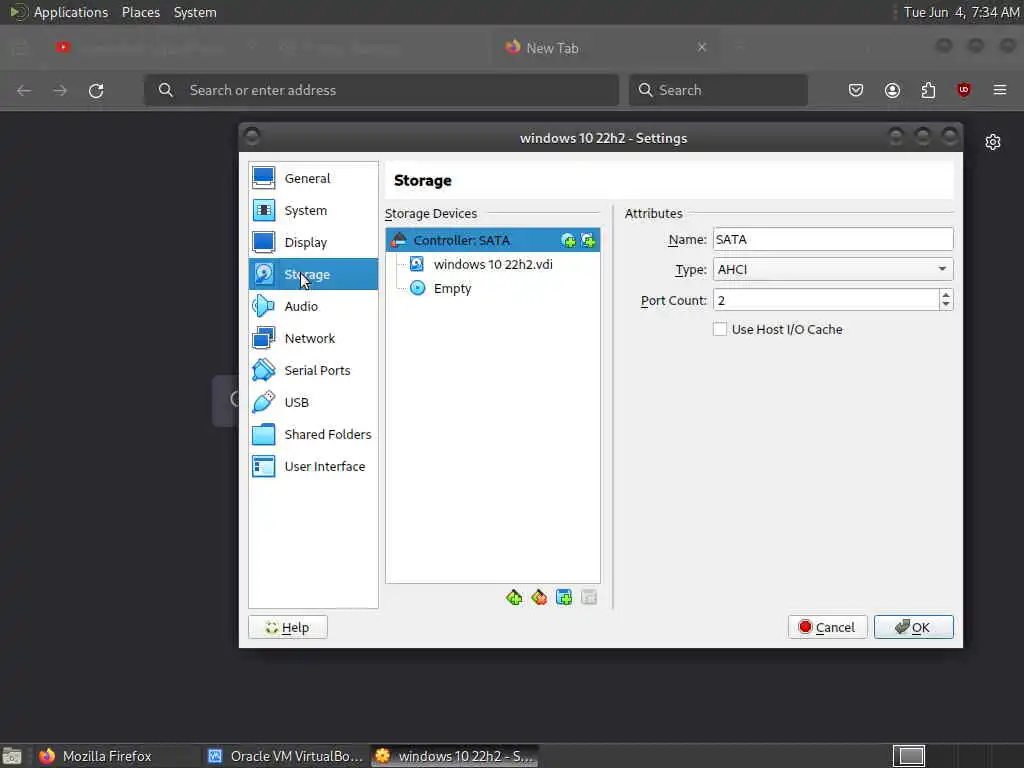Viewport: 1024px width, 768px height.
Task: Switch to the New Tab Firefox tab
Action: click(x=605, y=48)
